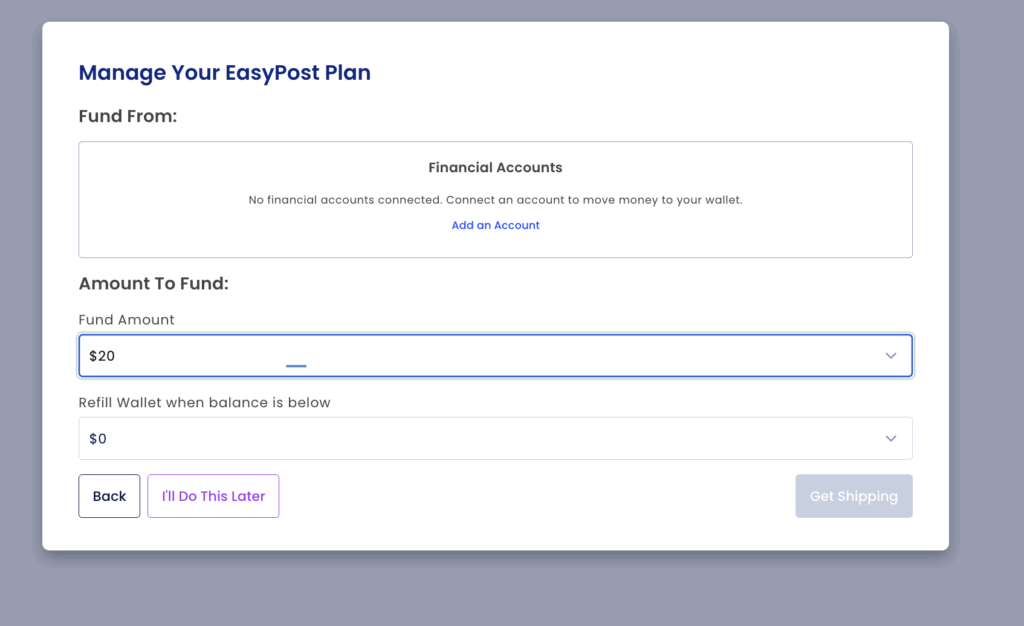Open the Fund Amount combo box
This screenshot has width=1024, height=626.
pyautogui.click(x=495, y=356)
